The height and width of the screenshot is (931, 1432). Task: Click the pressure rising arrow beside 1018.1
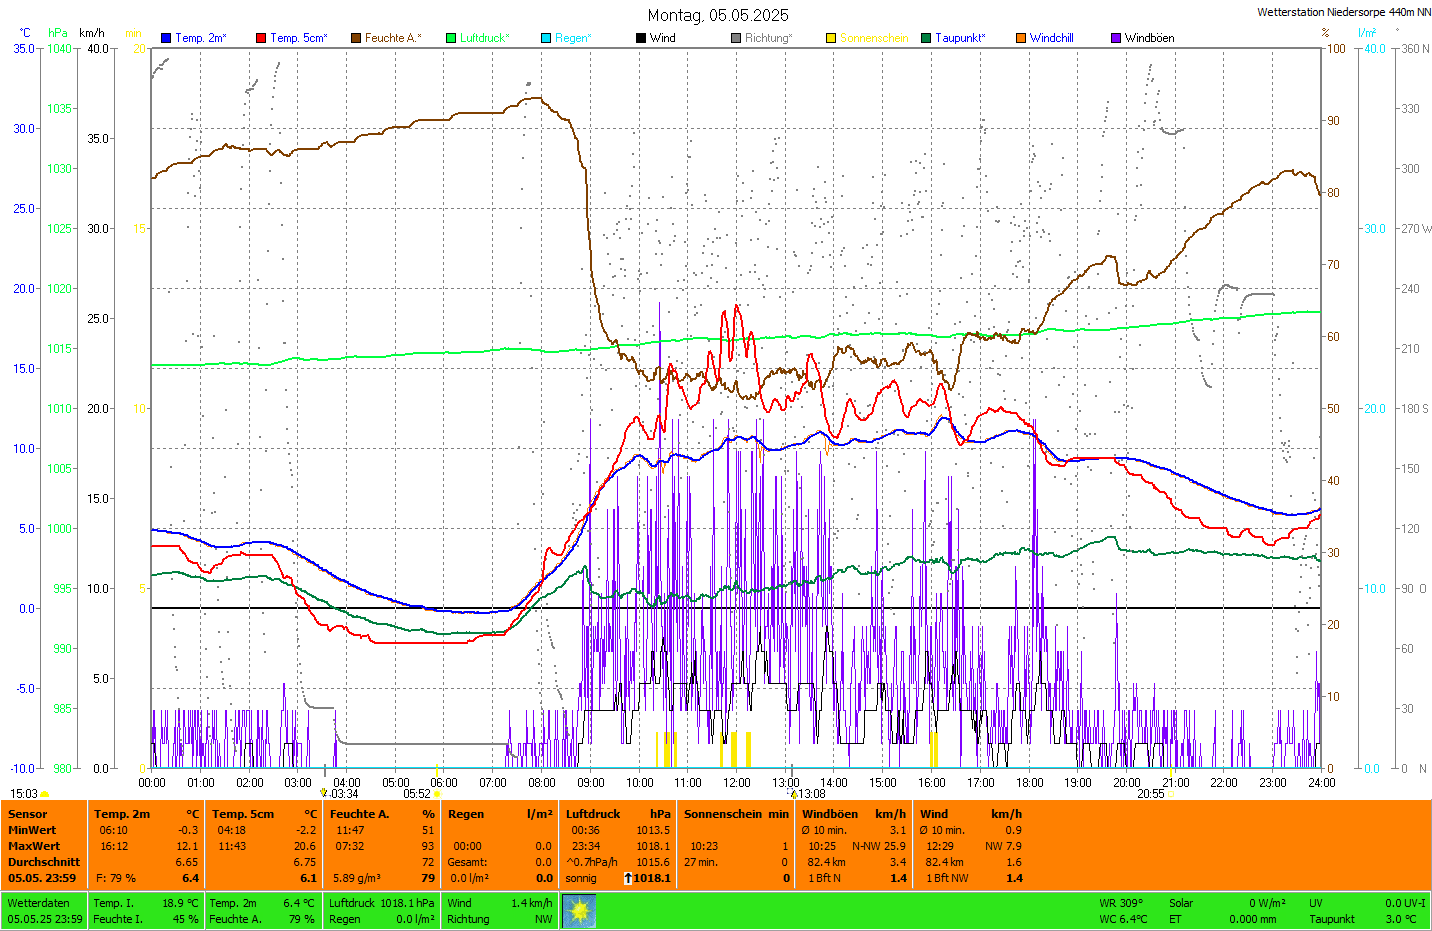[x=628, y=878]
